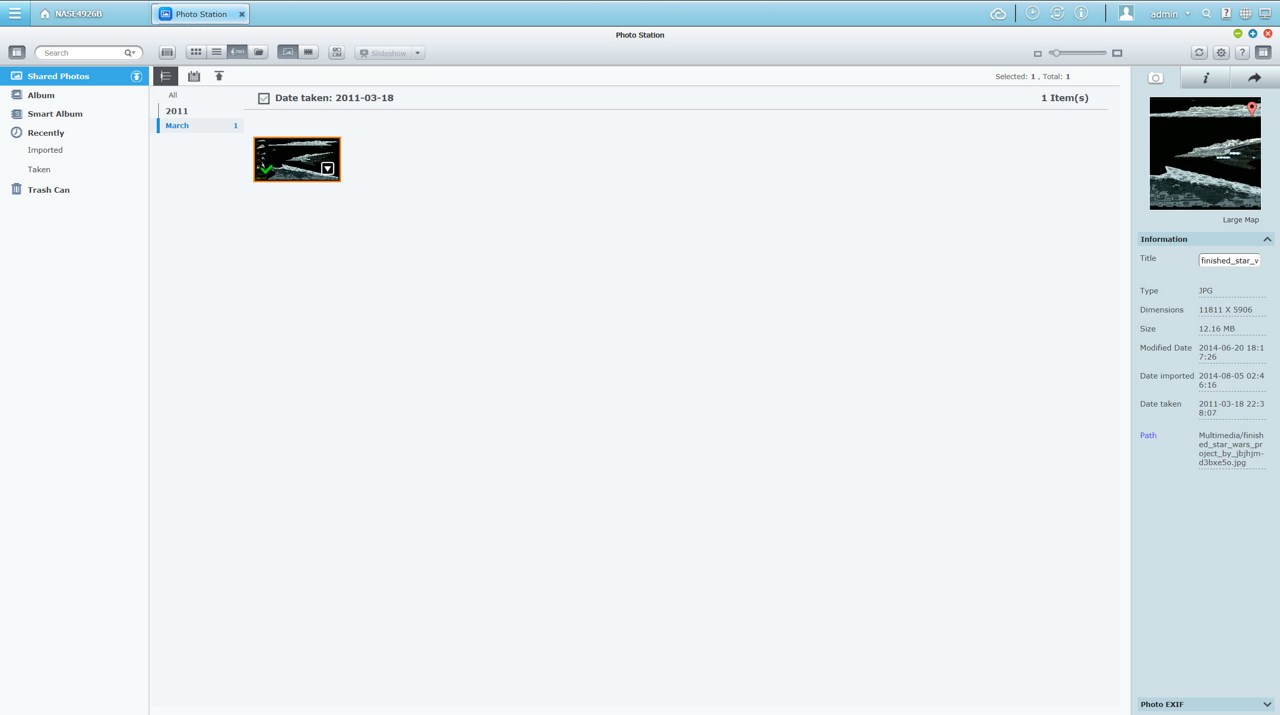Open Photo Station help question mark

click(x=1242, y=52)
